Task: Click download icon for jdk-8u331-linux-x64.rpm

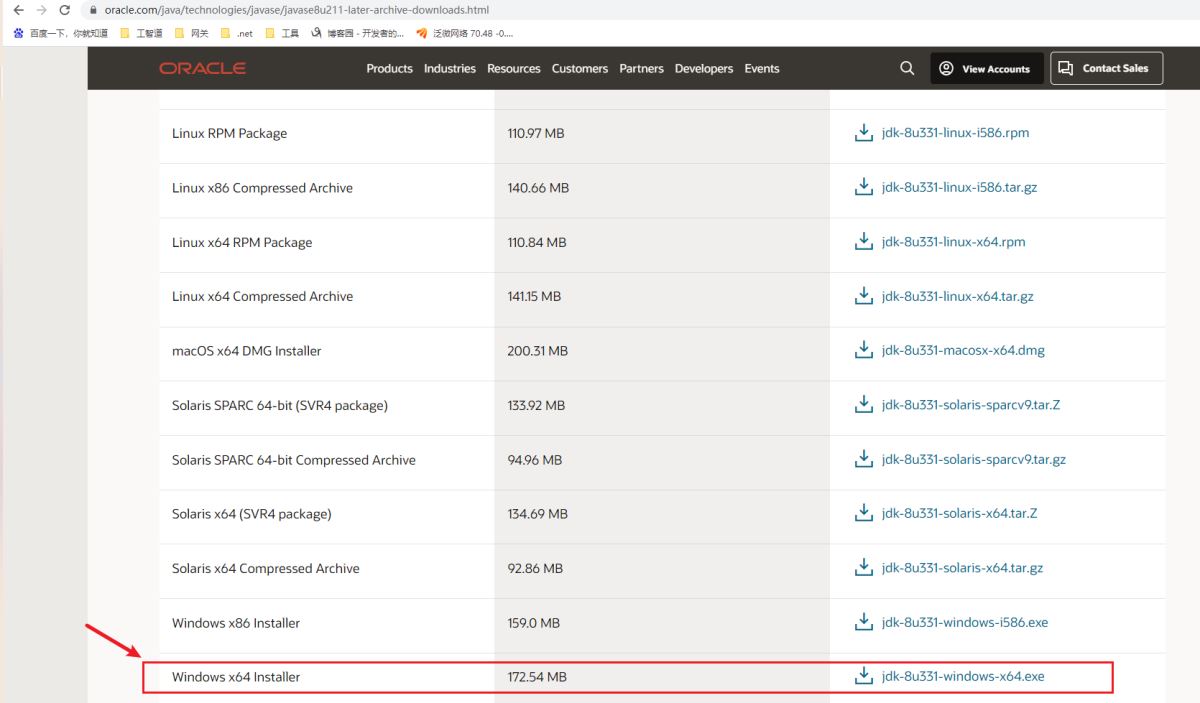Action: click(x=864, y=242)
